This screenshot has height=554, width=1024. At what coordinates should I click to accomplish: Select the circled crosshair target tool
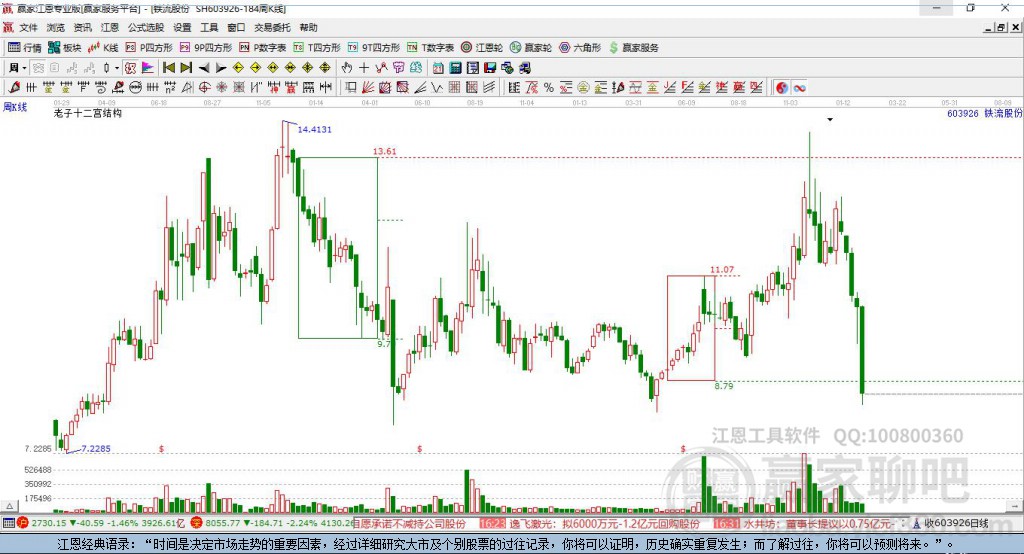pos(204,88)
